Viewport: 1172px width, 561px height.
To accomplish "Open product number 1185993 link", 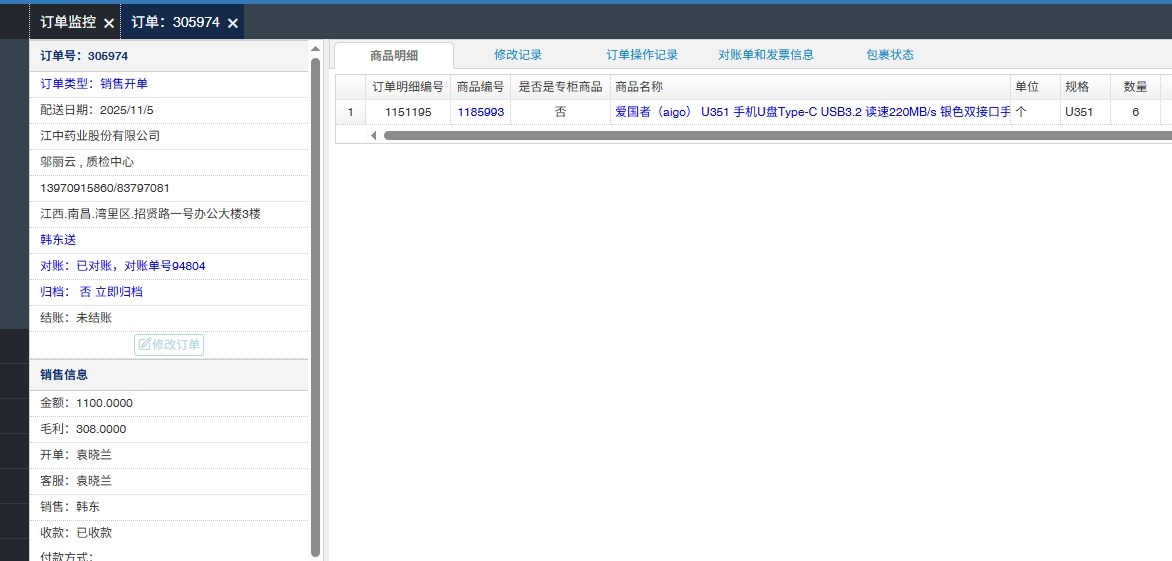I will (480, 112).
